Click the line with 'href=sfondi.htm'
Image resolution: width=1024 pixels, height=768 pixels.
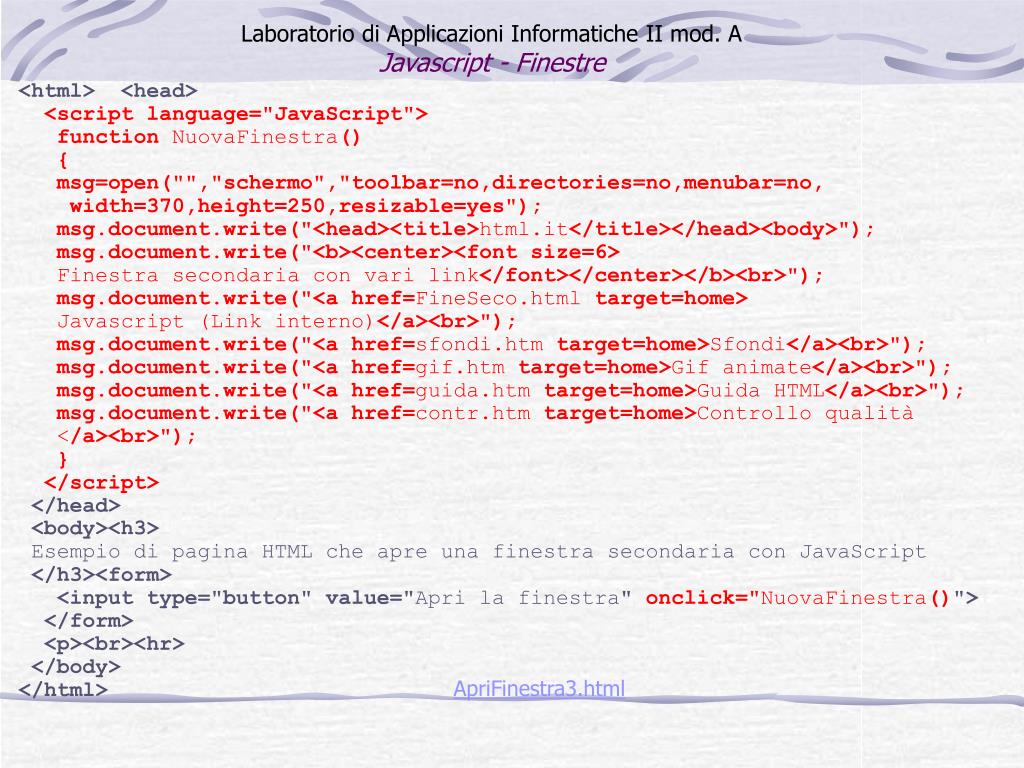click(491, 344)
